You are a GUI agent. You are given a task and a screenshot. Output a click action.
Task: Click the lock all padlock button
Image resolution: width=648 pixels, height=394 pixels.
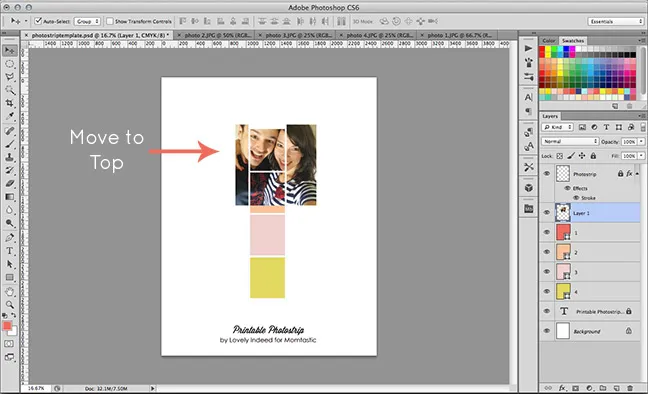[x=593, y=156]
